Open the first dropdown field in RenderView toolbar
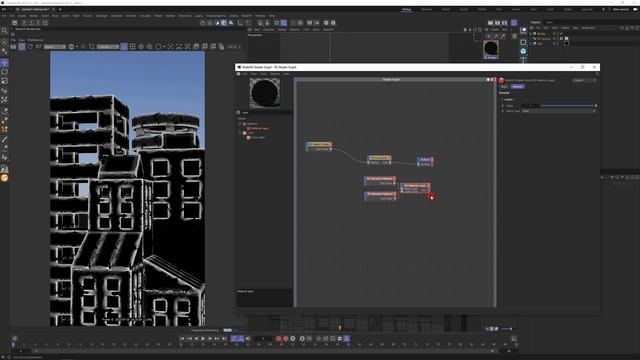 pos(54,47)
